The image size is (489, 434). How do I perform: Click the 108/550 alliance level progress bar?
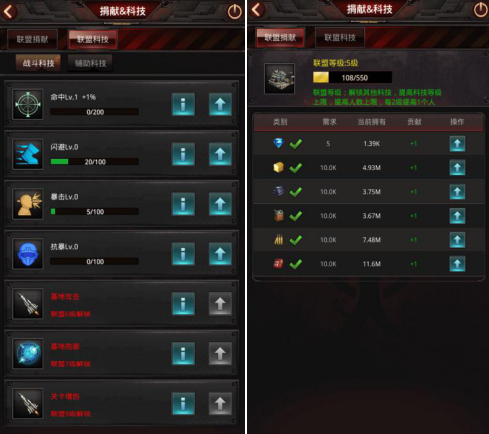pos(352,78)
